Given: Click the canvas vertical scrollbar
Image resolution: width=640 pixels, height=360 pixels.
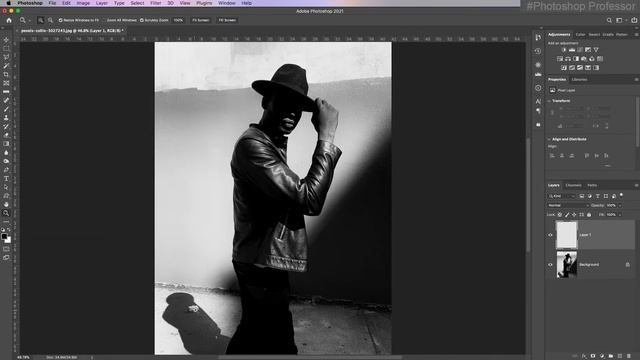Looking at the screenshot, I should [528, 196].
